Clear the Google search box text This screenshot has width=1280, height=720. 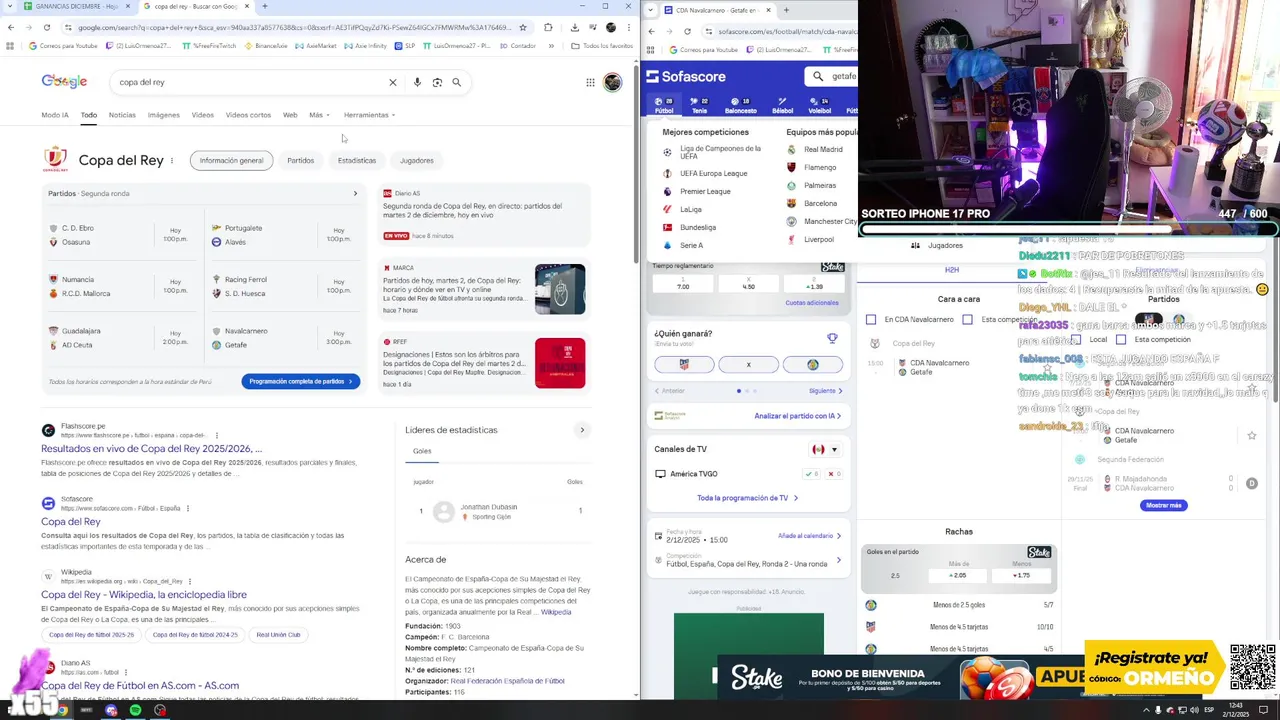(393, 82)
